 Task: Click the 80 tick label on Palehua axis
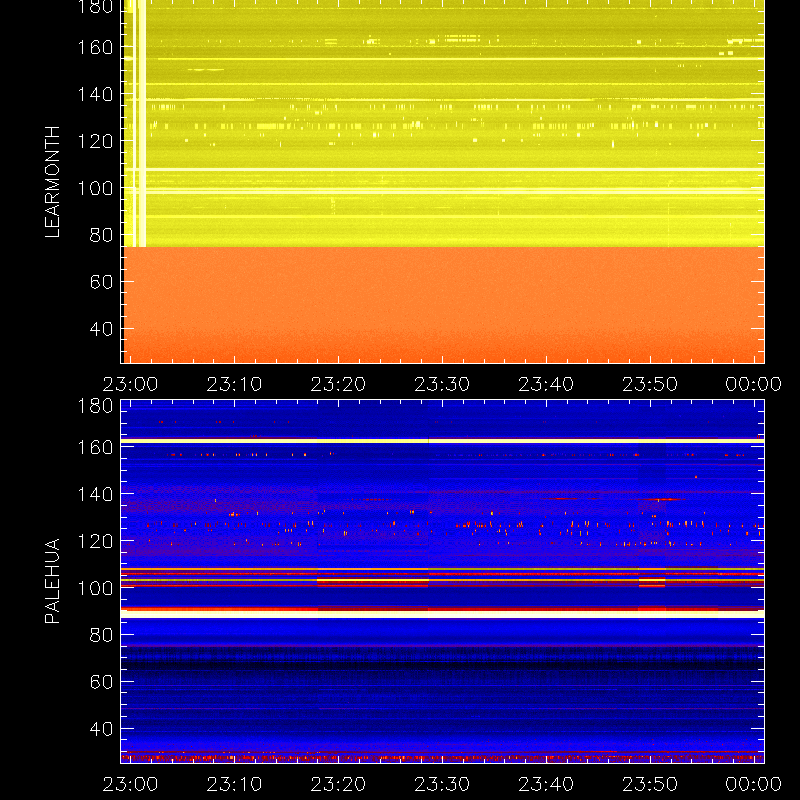pos(101,635)
